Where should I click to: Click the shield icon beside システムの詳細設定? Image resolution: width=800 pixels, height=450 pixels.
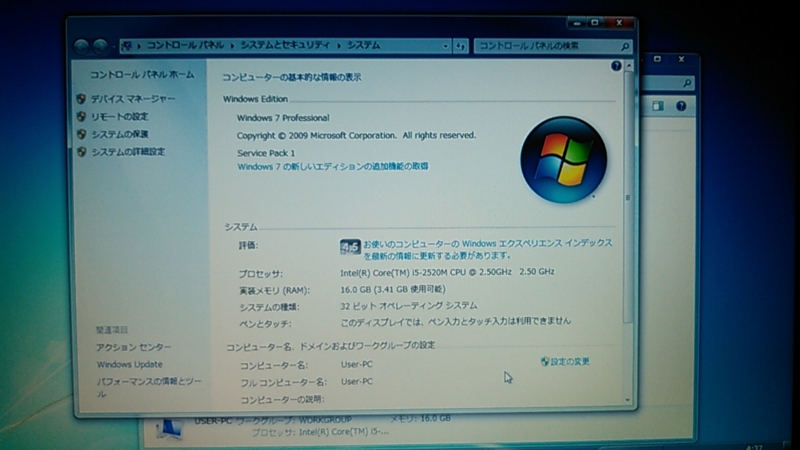click(81, 152)
